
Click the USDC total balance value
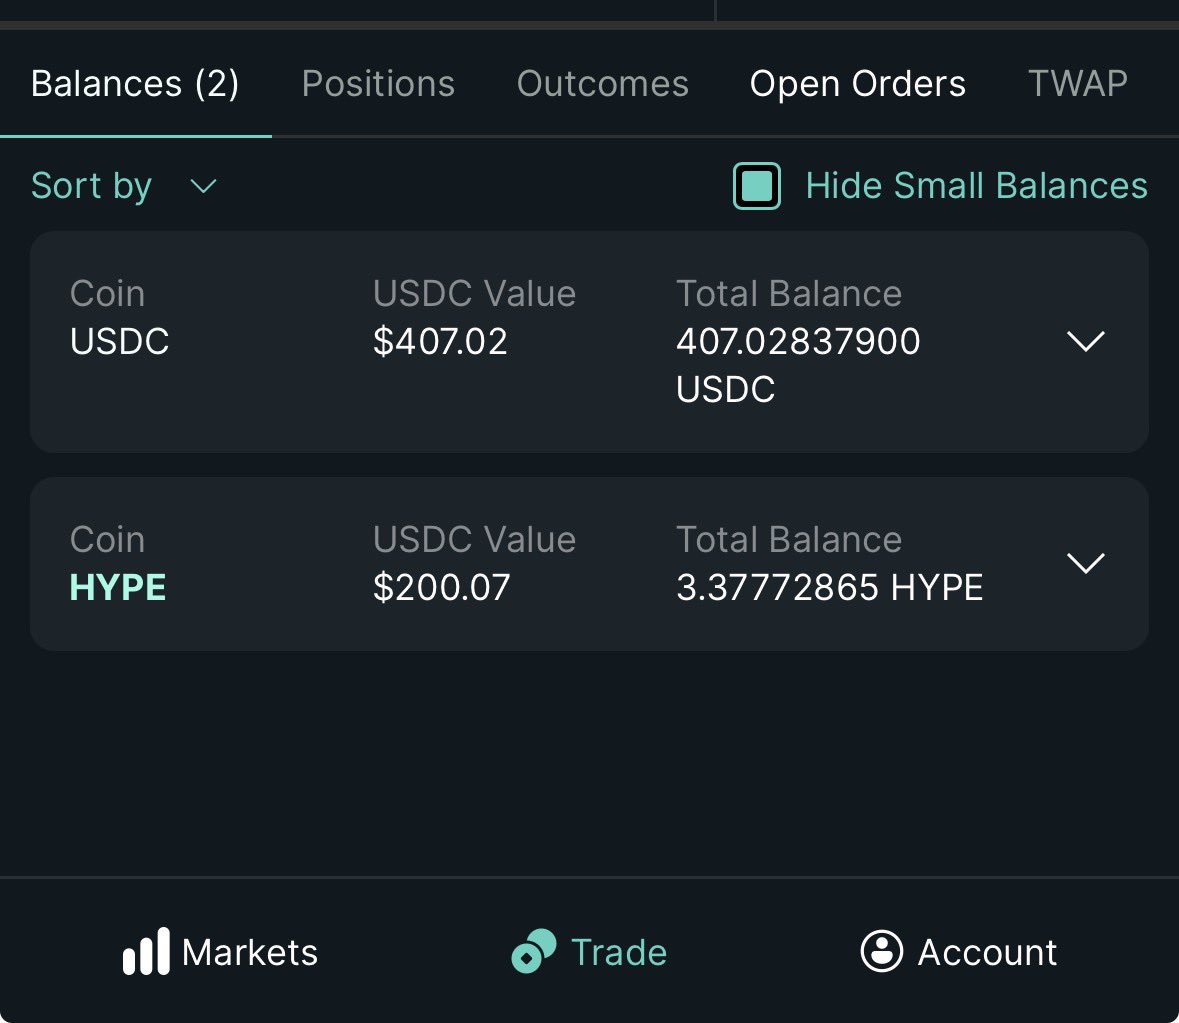point(798,365)
